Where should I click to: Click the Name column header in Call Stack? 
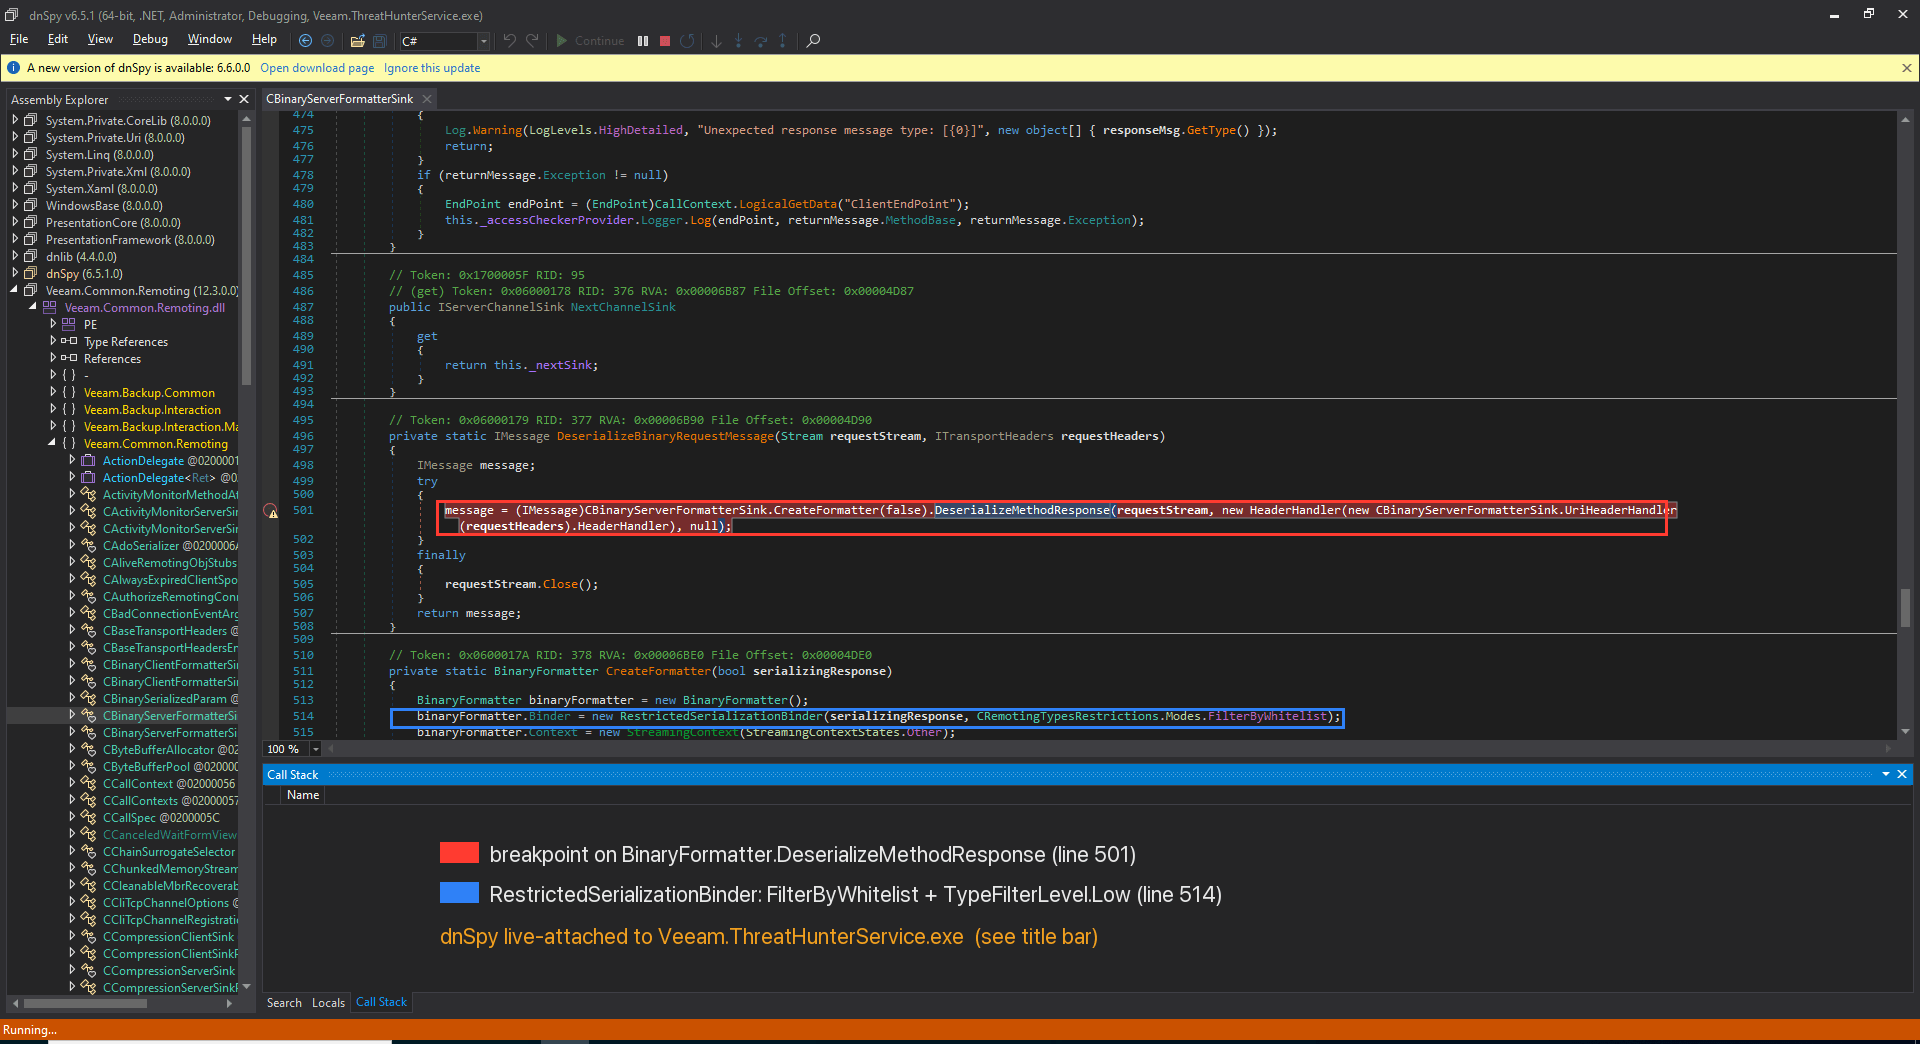(303, 795)
